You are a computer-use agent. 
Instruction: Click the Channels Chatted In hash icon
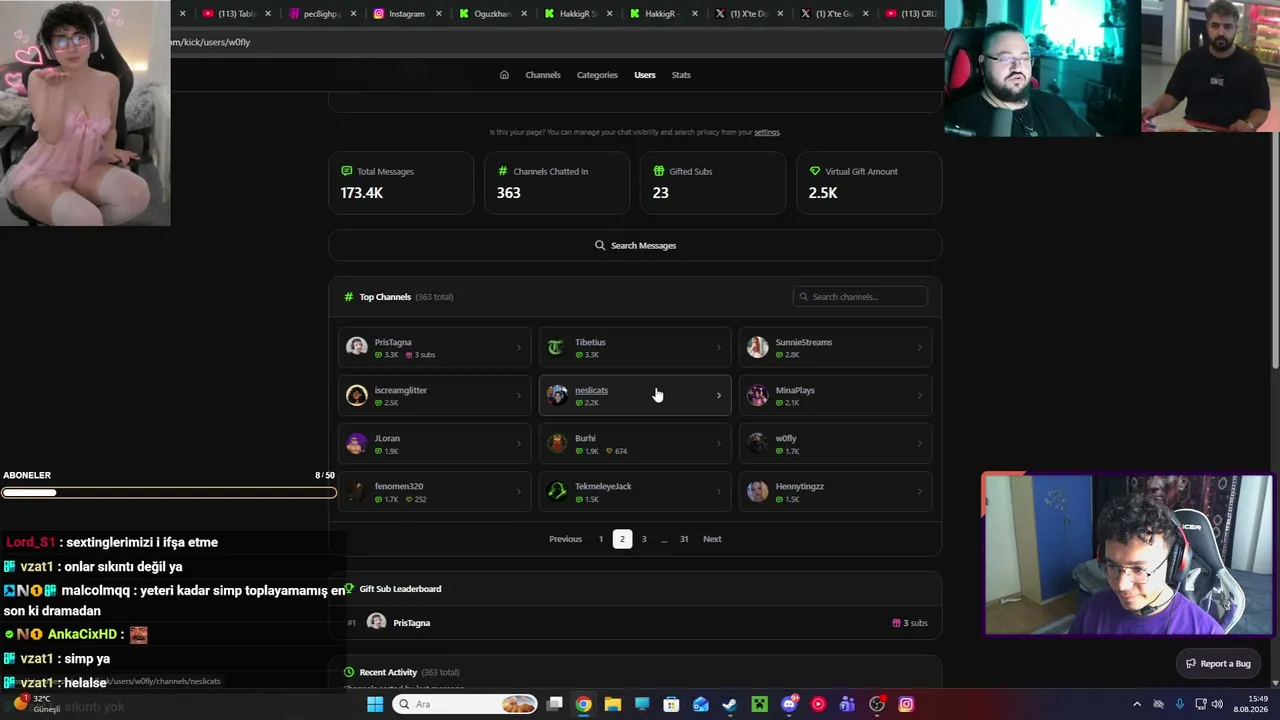(502, 171)
